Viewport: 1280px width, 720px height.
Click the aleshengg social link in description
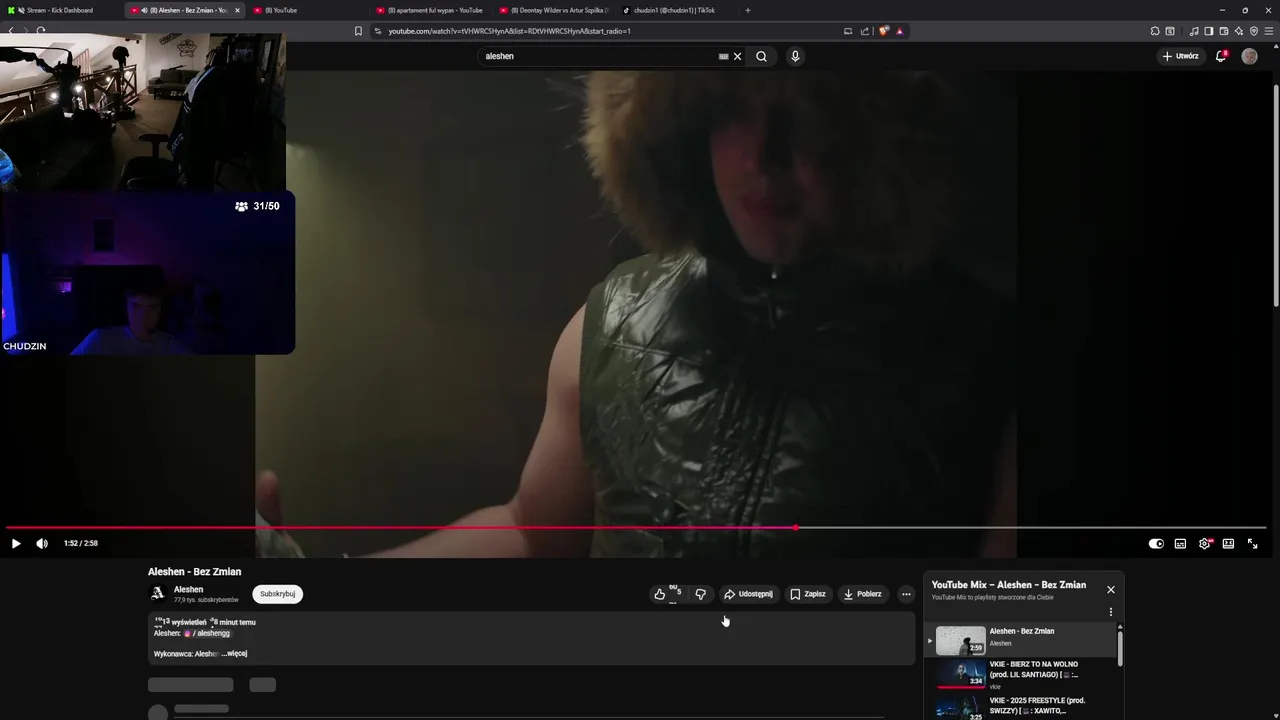(x=207, y=633)
